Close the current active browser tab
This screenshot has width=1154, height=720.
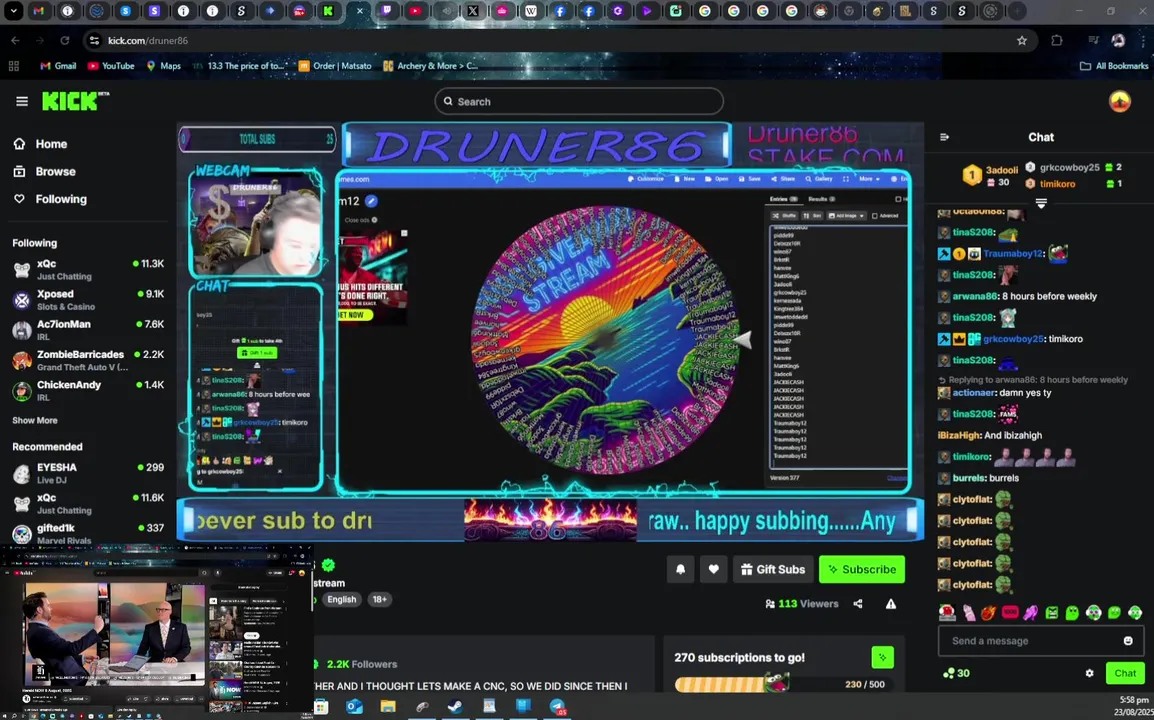(359, 11)
